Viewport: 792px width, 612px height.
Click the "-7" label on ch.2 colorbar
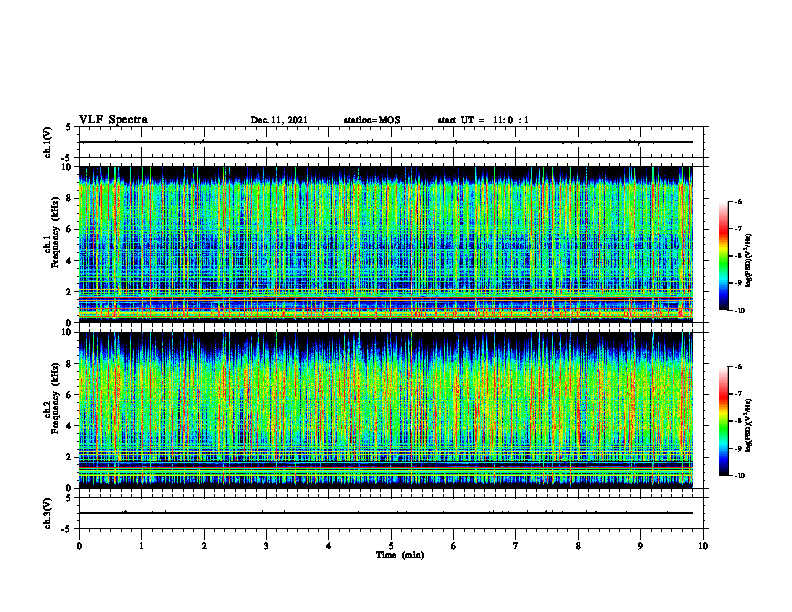pyautogui.click(x=738, y=394)
